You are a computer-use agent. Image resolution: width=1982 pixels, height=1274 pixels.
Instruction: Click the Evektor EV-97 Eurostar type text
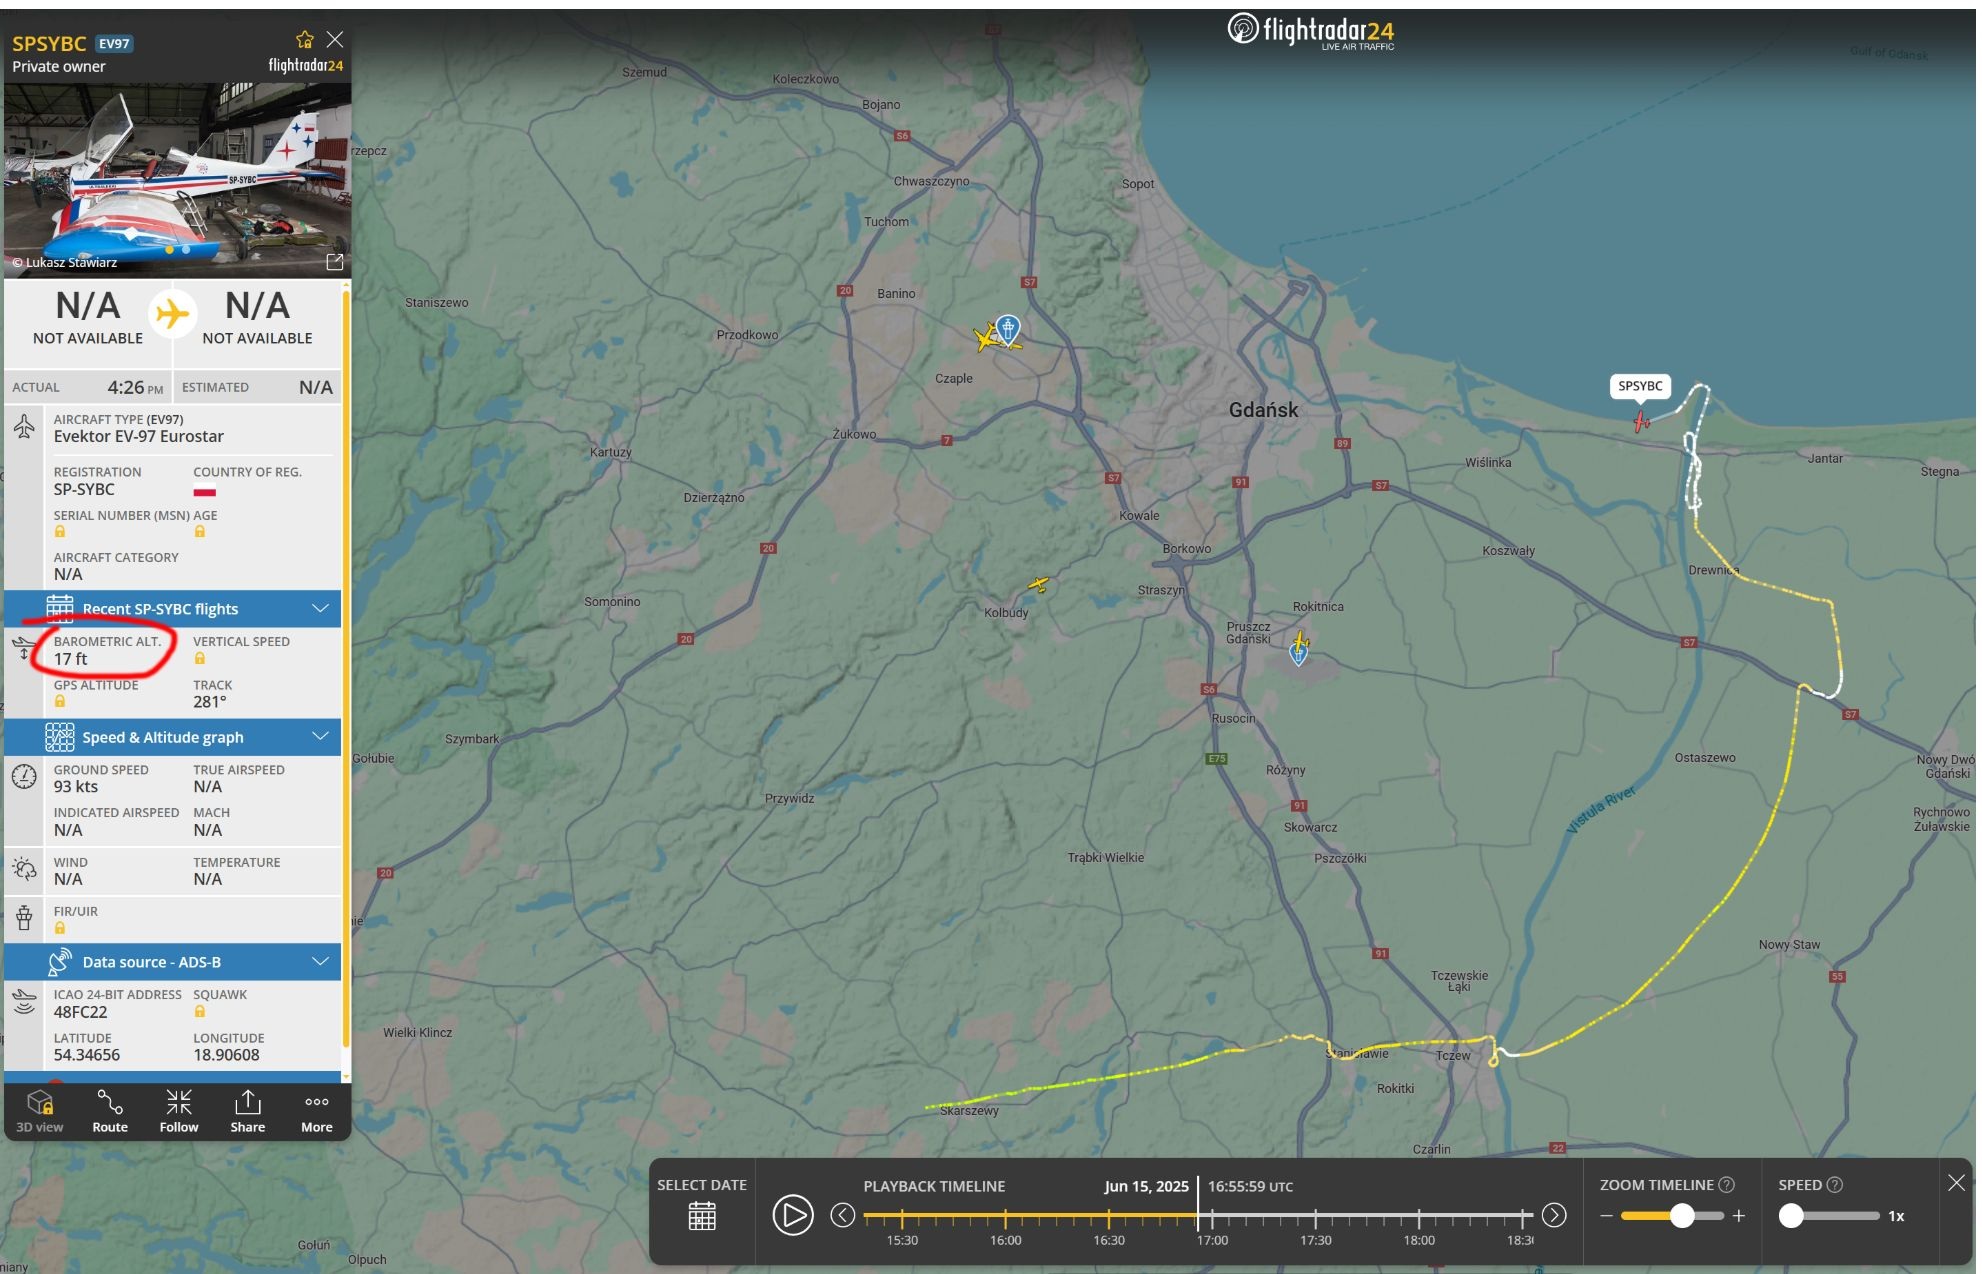139,437
